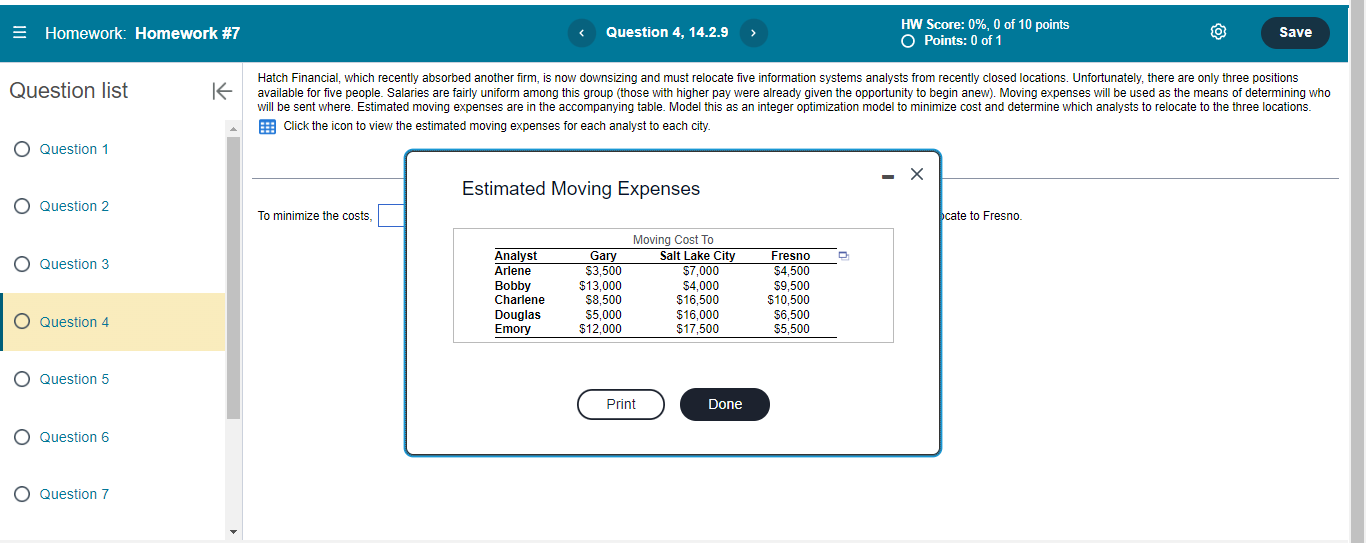This screenshot has height=543, width=1366.
Task: Click the $9,500 cell for Bobby
Action: tap(792, 286)
